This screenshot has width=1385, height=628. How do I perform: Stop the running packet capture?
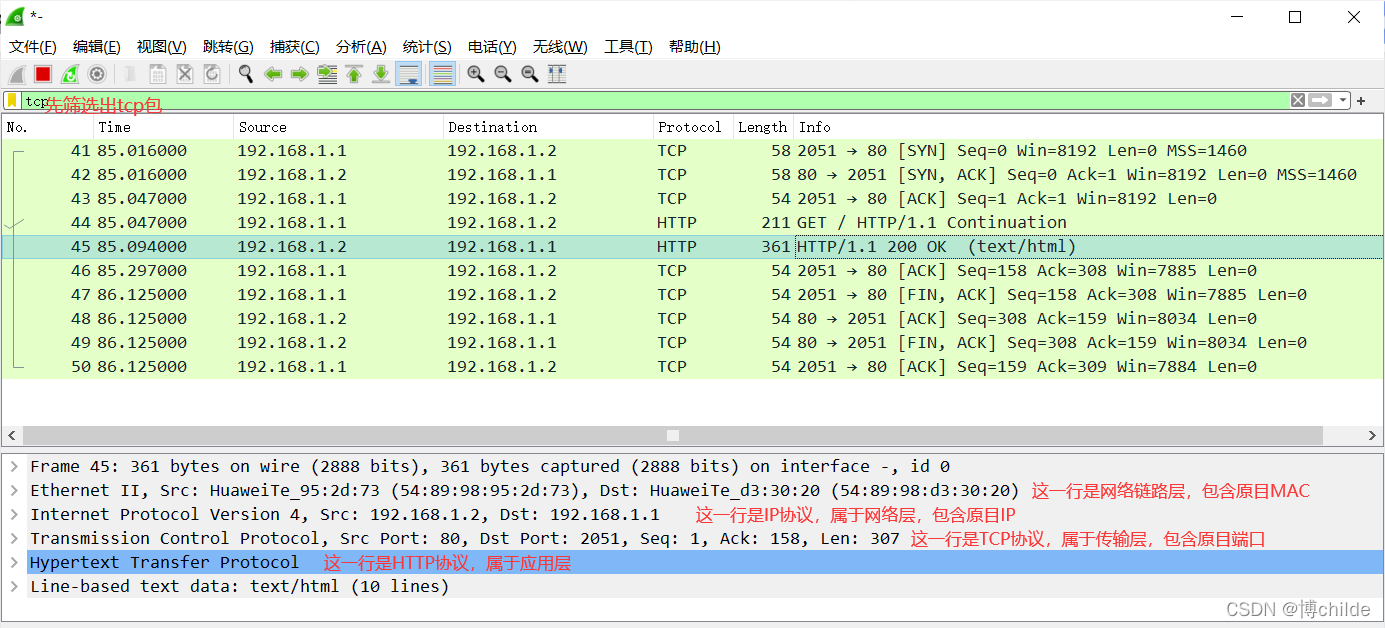tap(43, 74)
